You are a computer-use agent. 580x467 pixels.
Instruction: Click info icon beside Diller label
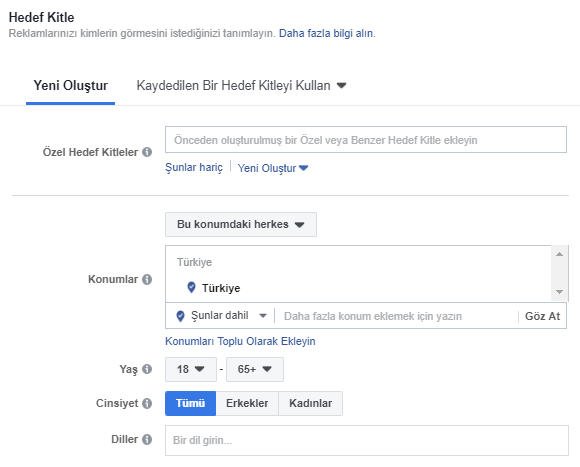coord(147,439)
